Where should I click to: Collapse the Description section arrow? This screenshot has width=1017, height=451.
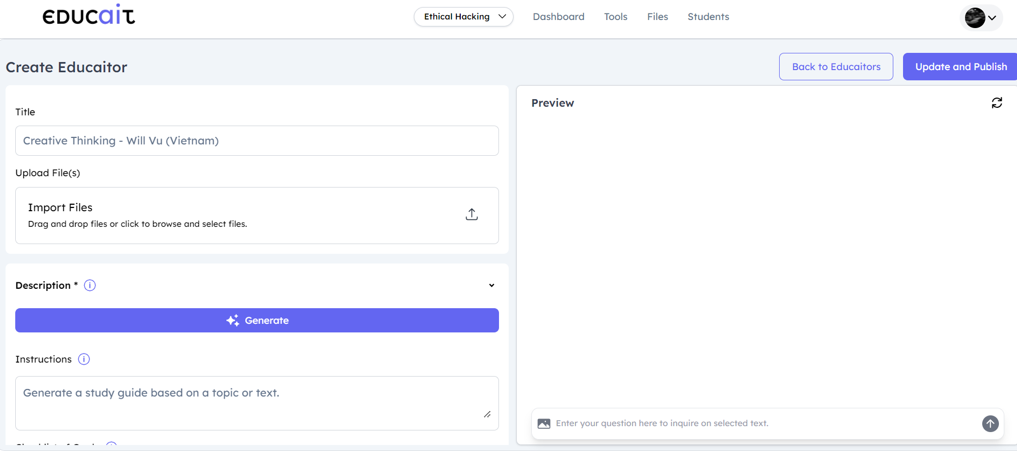point(491,286)
